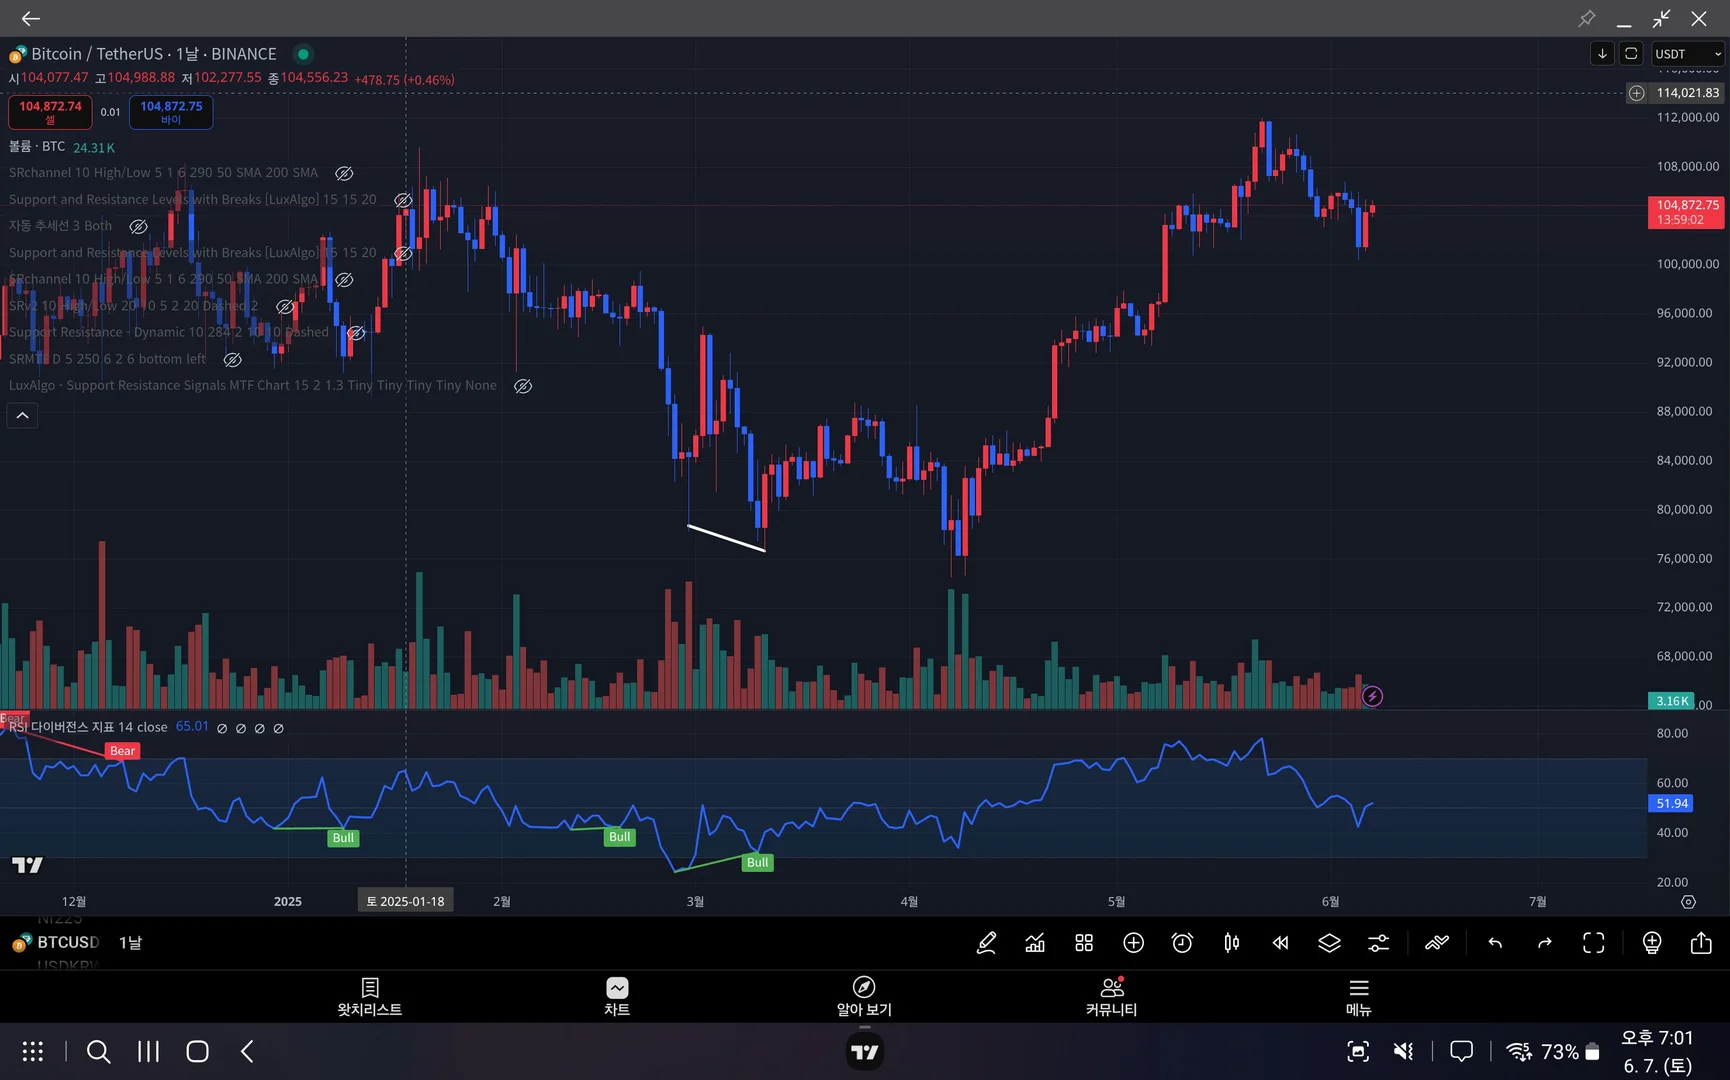Open the 커뮤니티 tab
Image resolution: width=1730 pixels, height=1080 pixels.
(x=1111, y=997)
